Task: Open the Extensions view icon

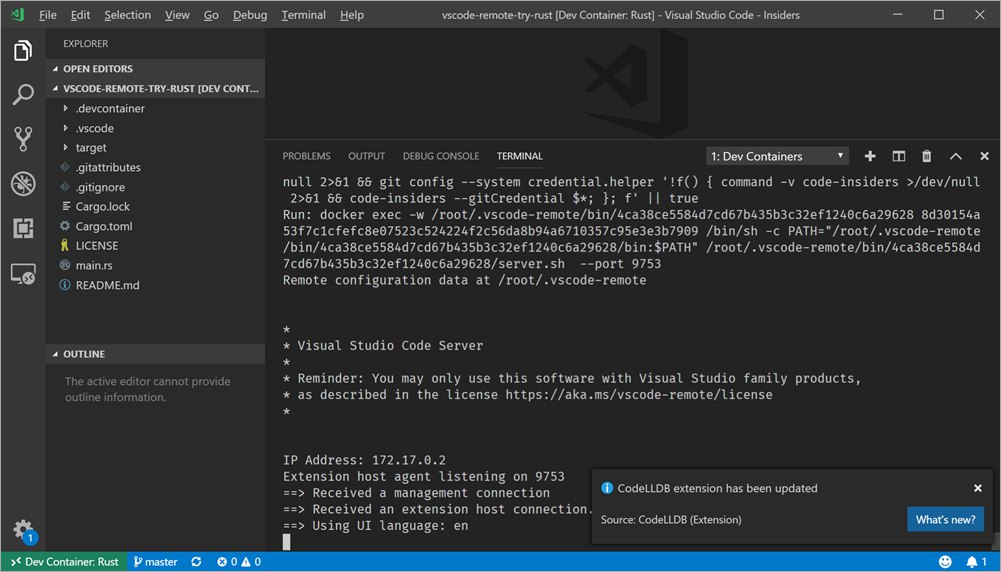Action: [x=23, y=229]
